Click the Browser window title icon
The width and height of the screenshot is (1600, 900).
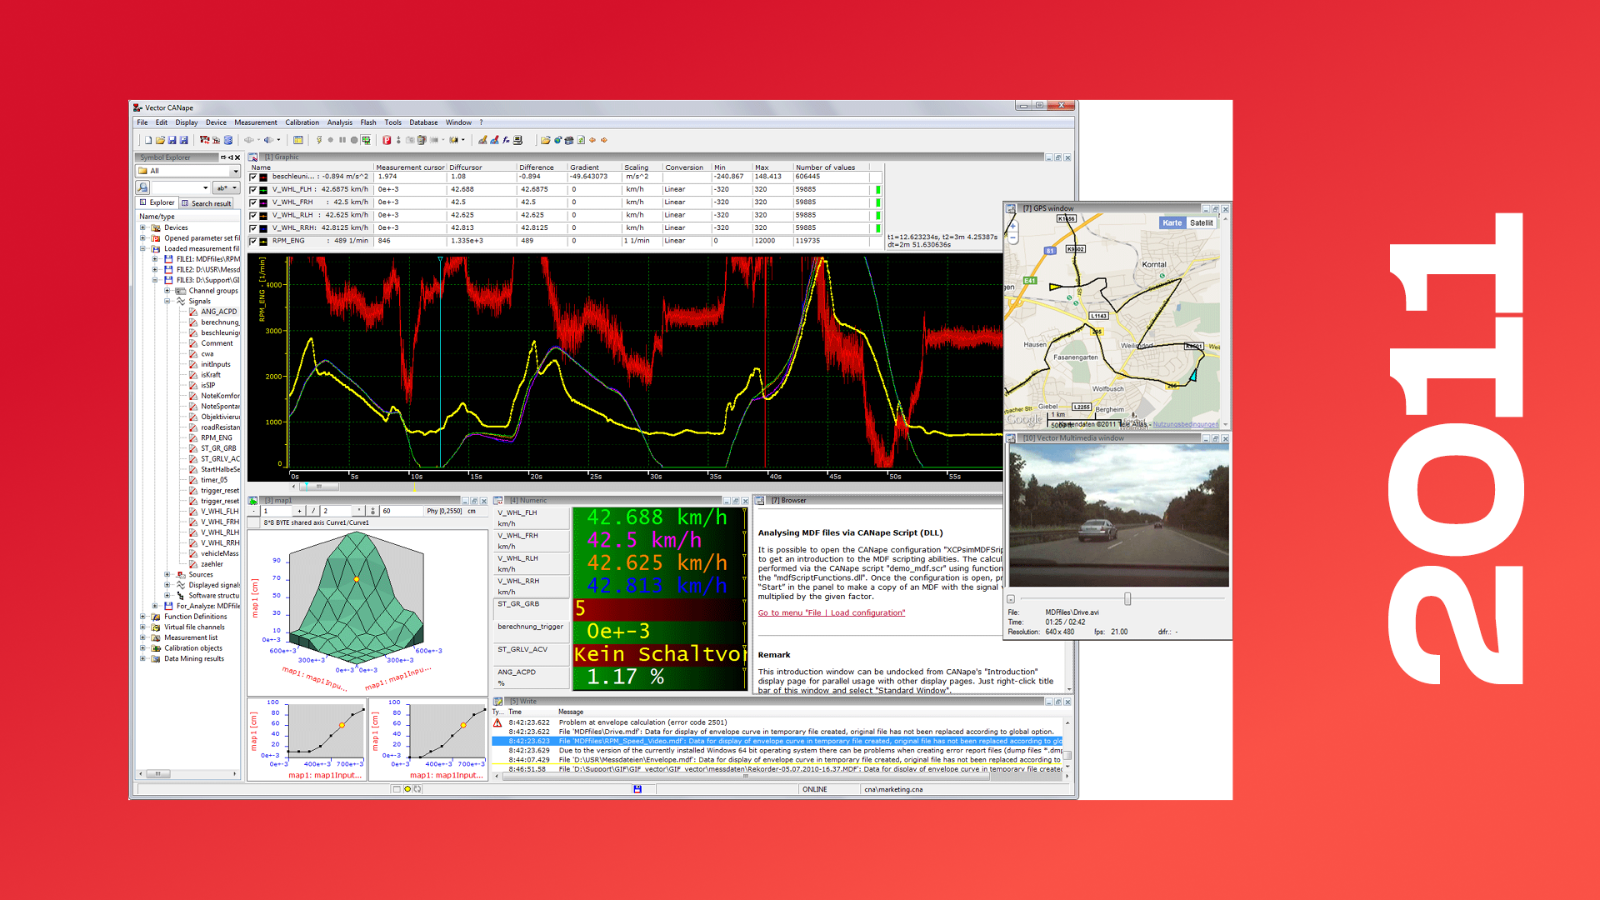(761, 500)
